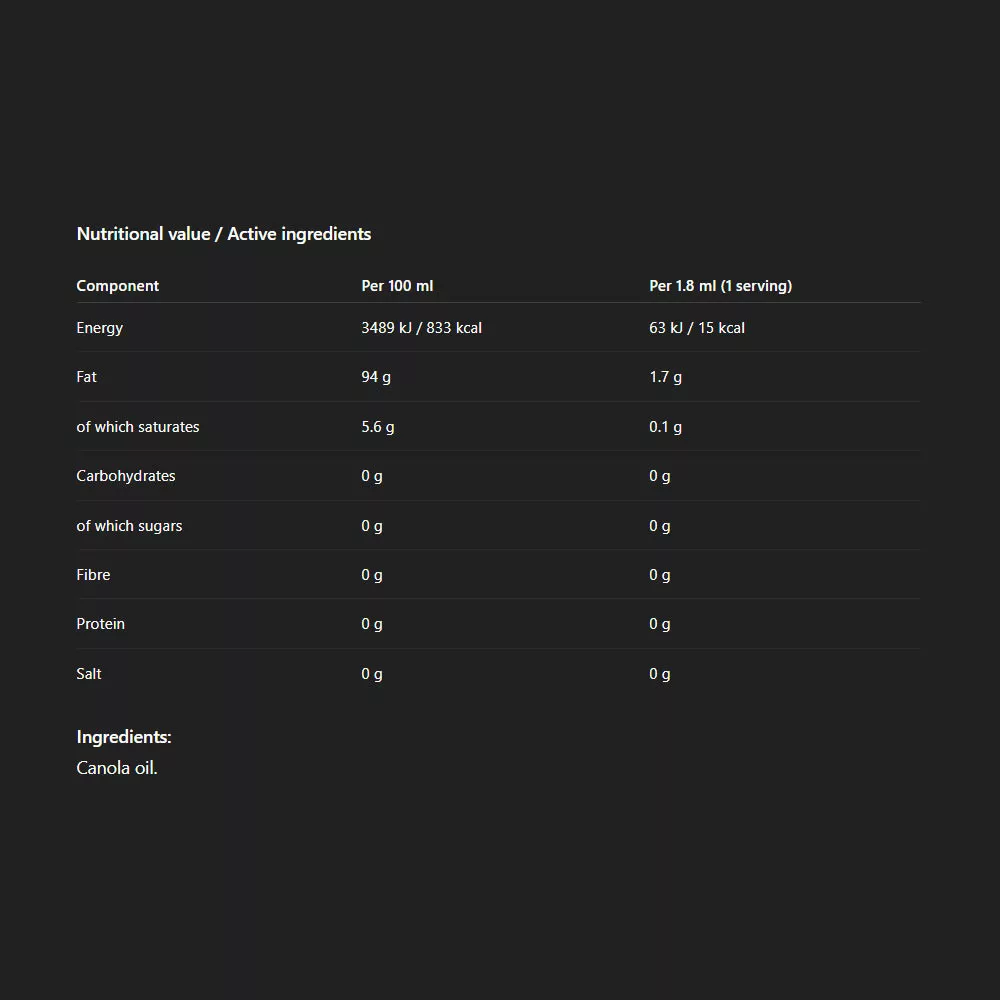Select the Salt row label

click(x=89, y=674)
